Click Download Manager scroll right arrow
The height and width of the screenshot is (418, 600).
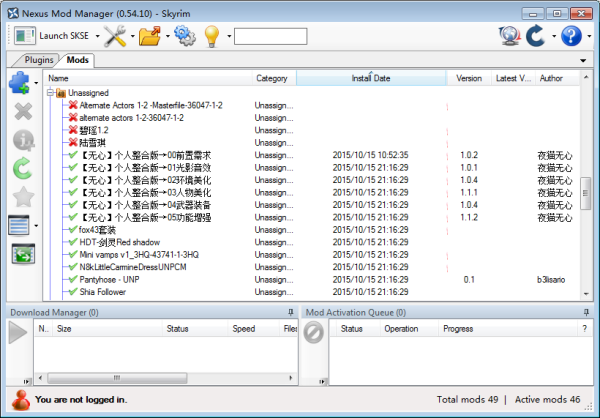coord(291,378)
